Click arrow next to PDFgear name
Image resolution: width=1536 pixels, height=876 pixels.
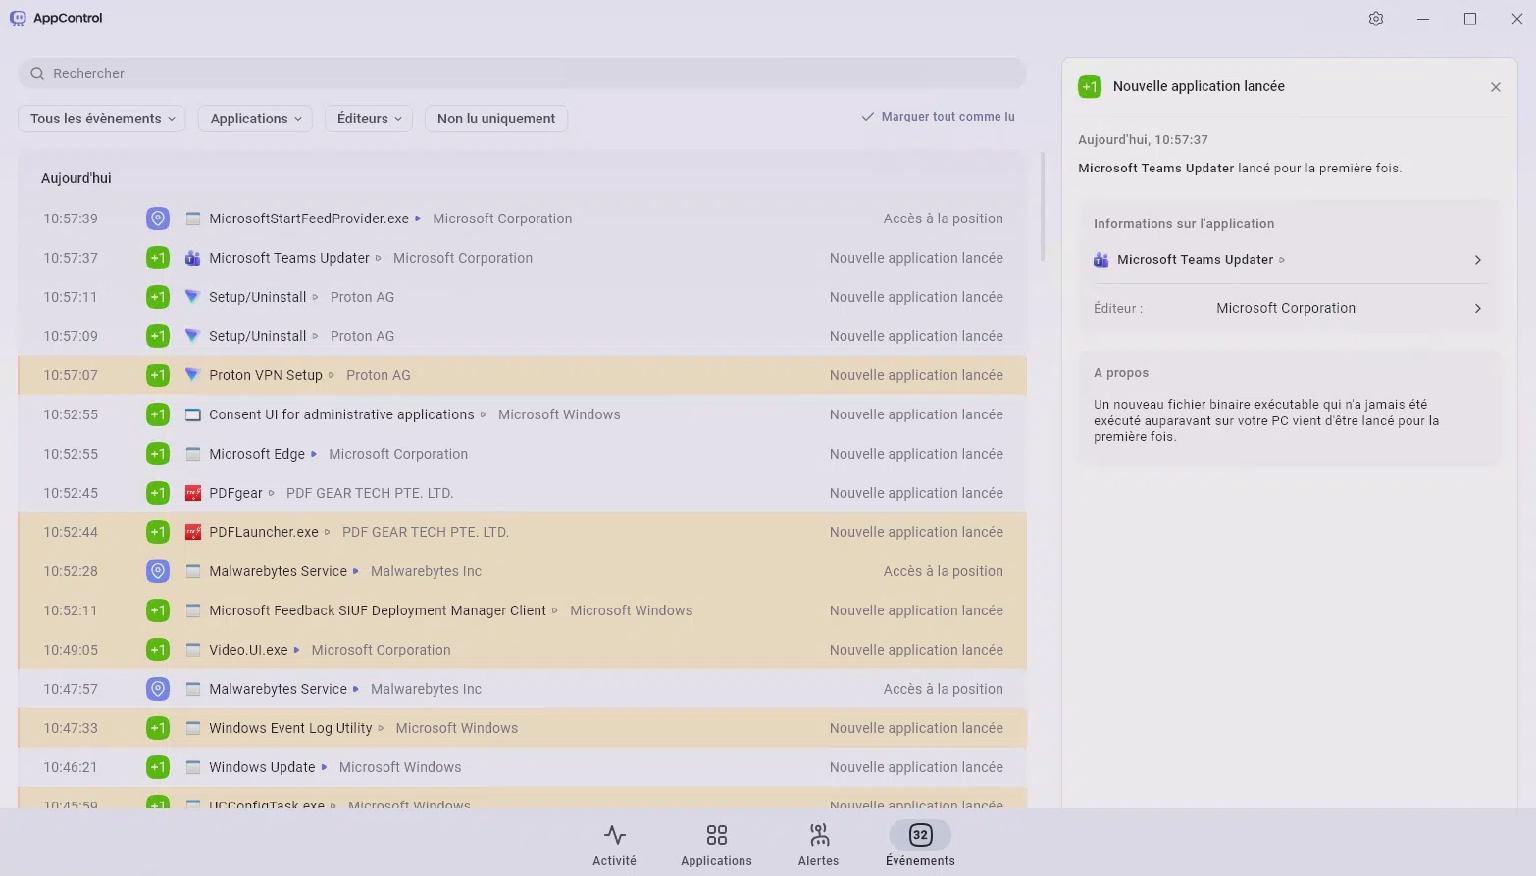271,493
